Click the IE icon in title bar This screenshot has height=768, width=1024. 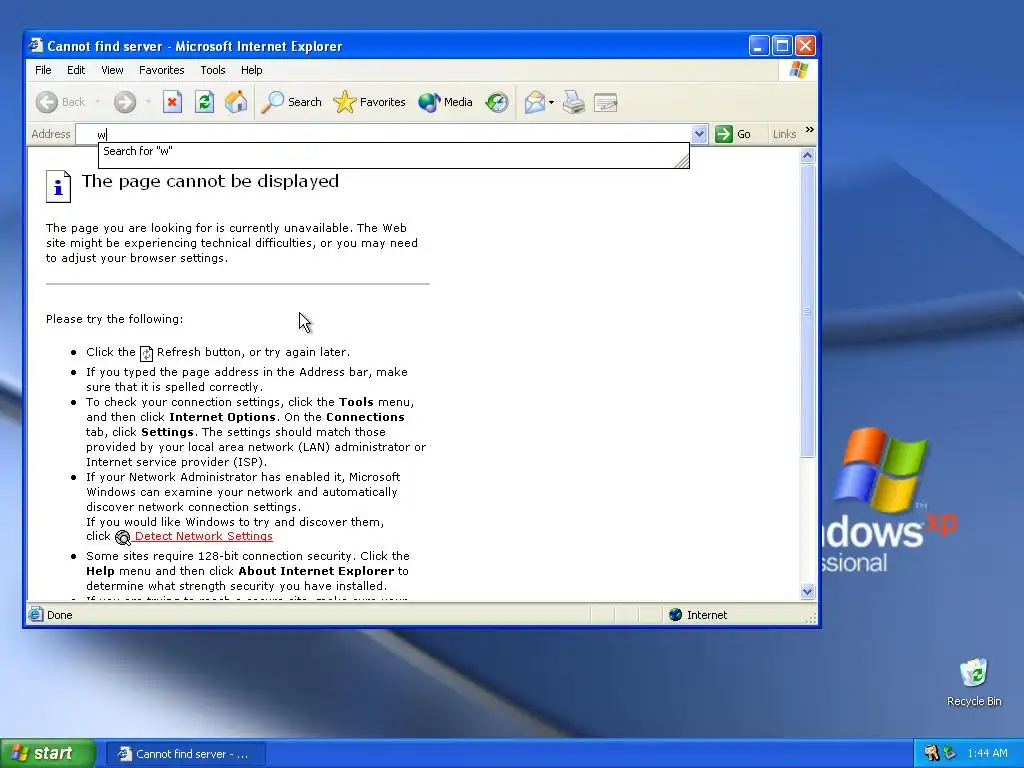click(36, 45)
